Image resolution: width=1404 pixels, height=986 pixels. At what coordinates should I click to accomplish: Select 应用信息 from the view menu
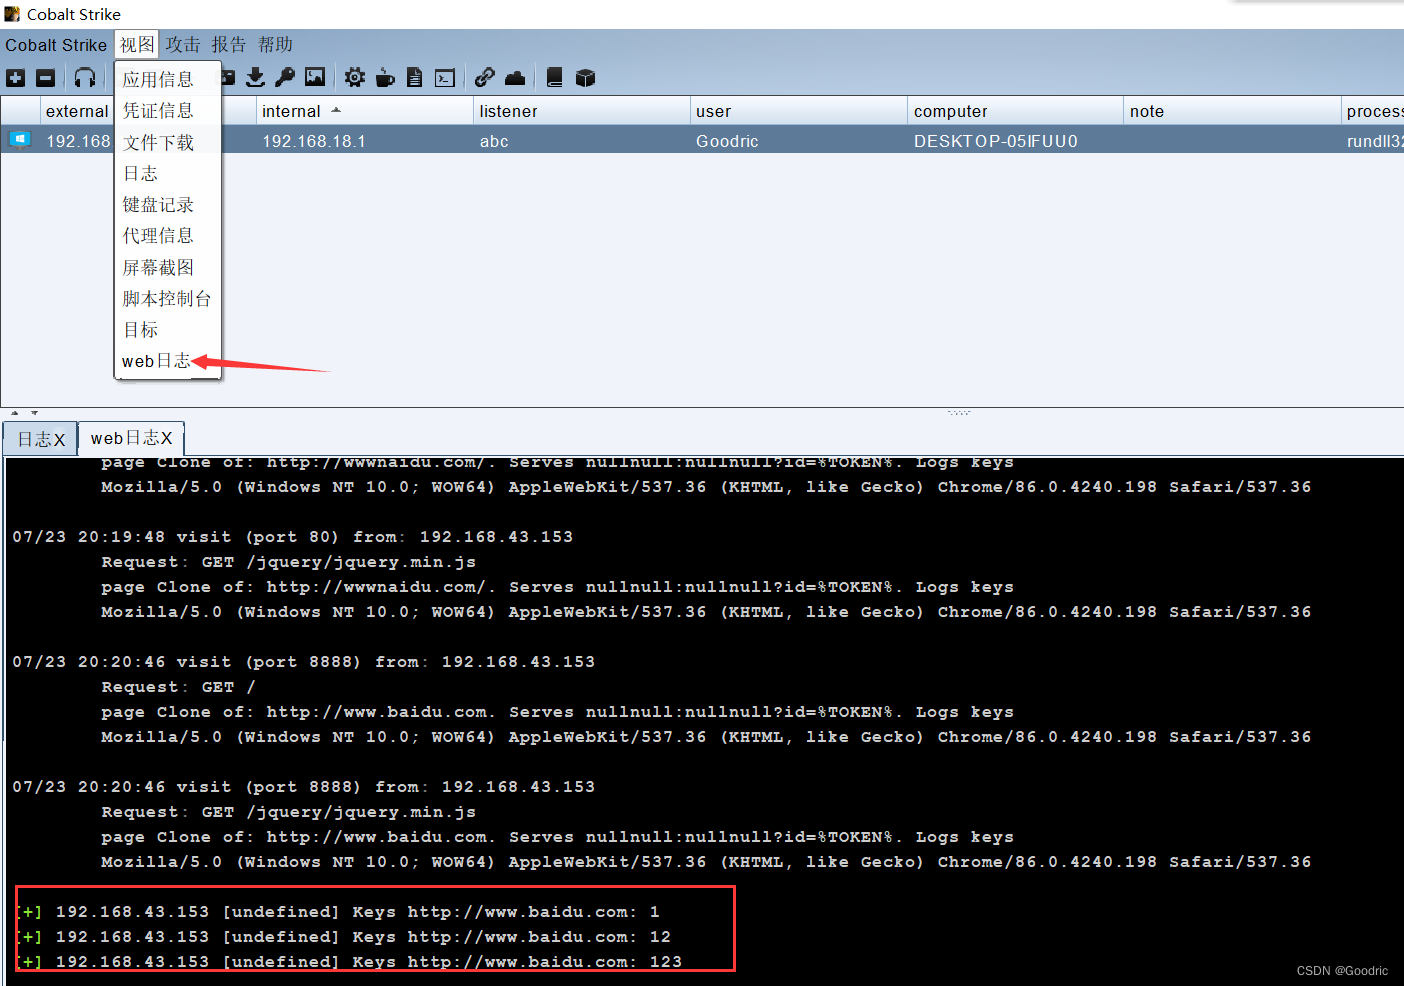(168, 79)
